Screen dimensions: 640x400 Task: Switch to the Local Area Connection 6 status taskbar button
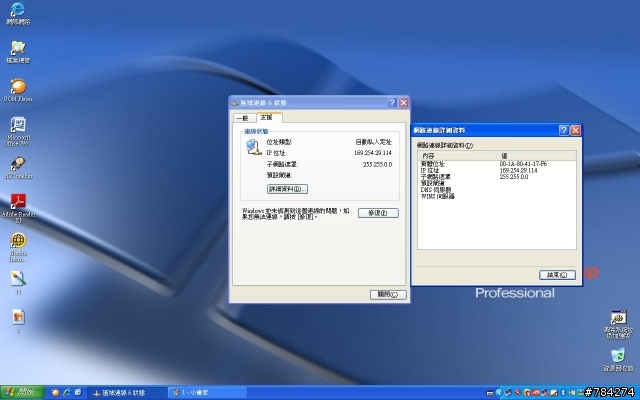click(127, 393)
